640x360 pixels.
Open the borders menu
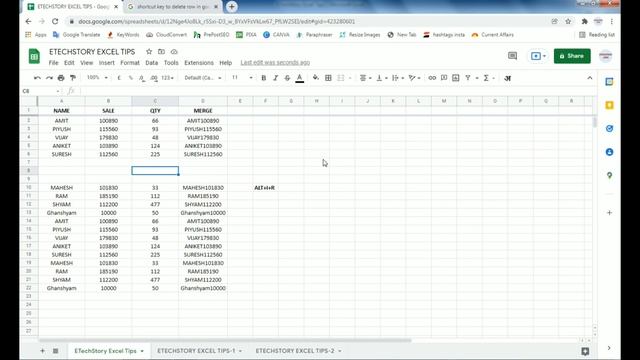[x=328, y=78]
